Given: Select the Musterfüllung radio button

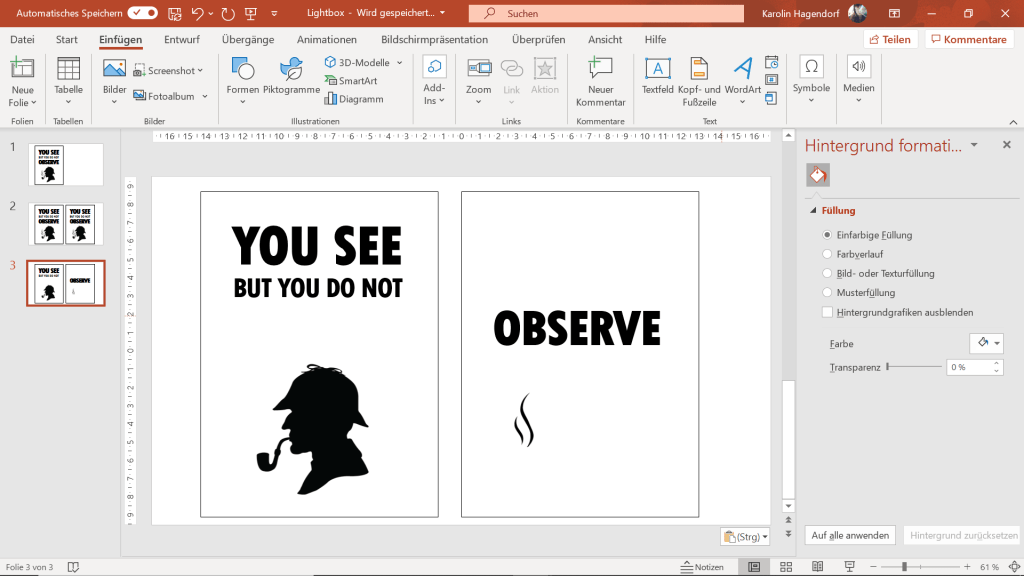Looking at the screenshot, I should 827,292.
